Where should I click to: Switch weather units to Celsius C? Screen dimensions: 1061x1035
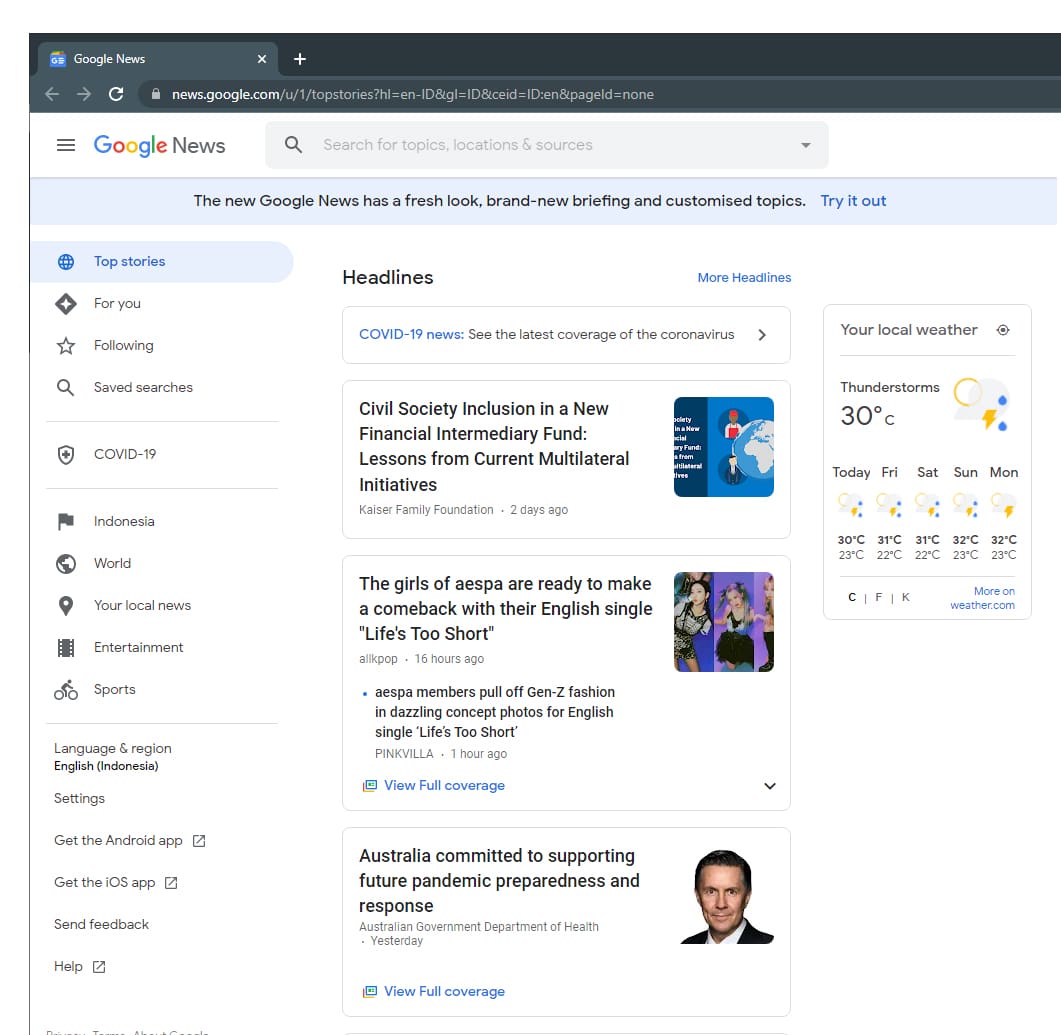pyautogui.click(x=851, y=597)
